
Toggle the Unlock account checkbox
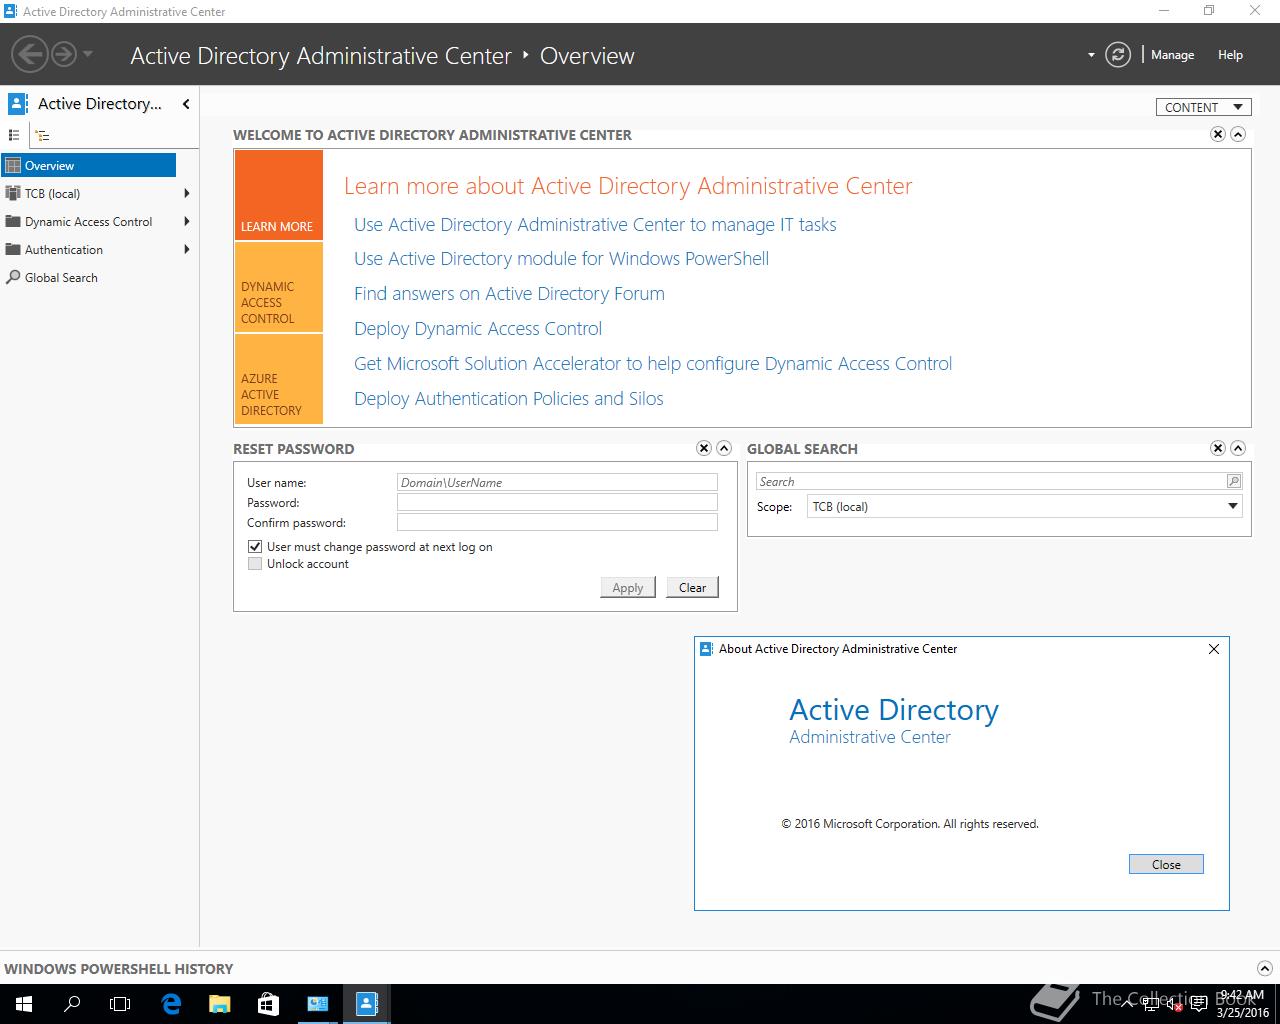255,564
